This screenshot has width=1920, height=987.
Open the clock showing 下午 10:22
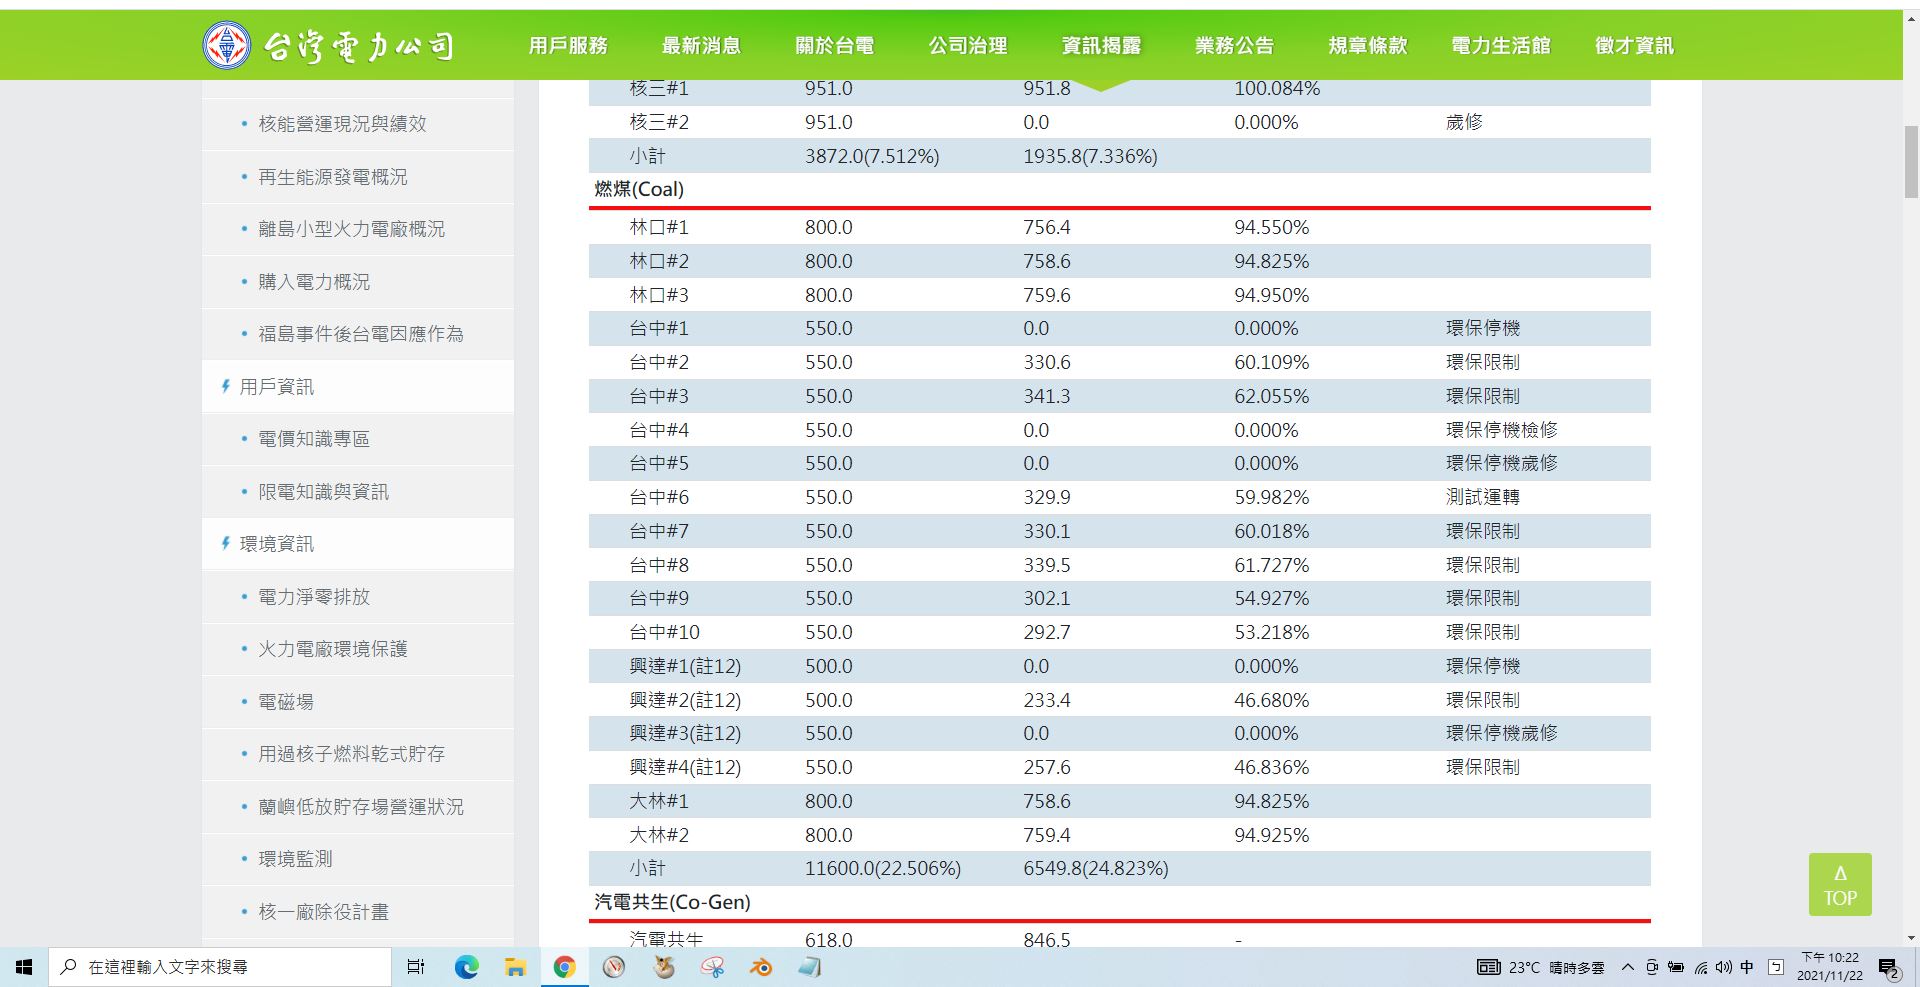coord(1829,967)
